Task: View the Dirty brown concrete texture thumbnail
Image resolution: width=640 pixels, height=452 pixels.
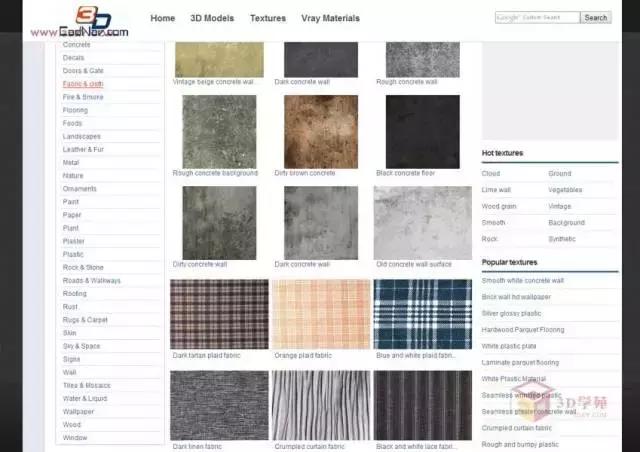Action: pos(321,131)
